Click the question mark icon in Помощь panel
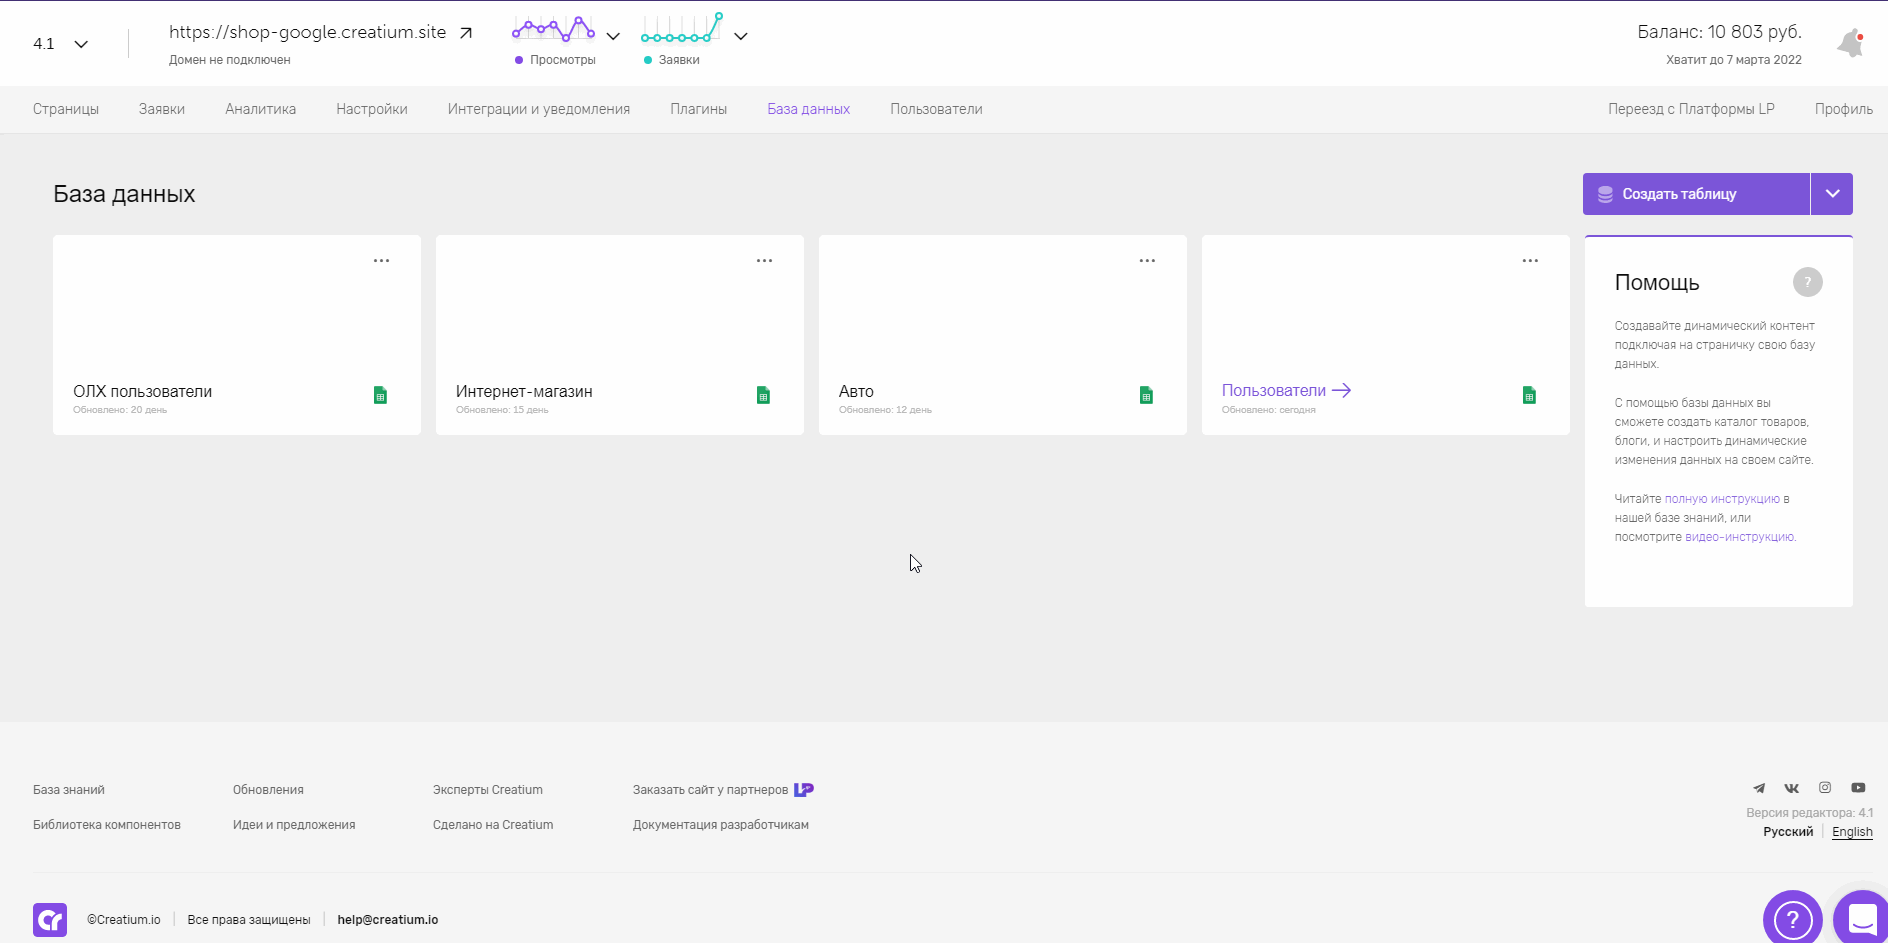This screenshot has height=943, width=1888. click(1807, 282)
